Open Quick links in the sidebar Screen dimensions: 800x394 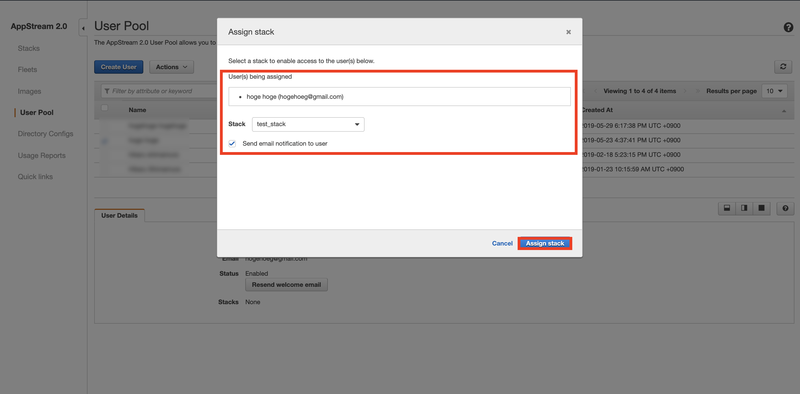pos(35,177)
